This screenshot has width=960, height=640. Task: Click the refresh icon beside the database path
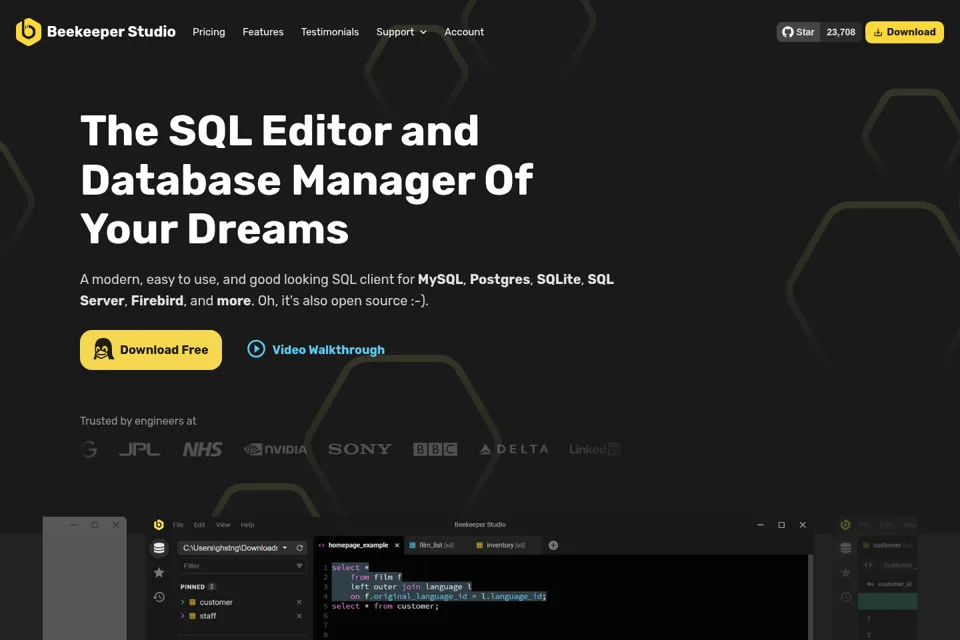(299, 548)
